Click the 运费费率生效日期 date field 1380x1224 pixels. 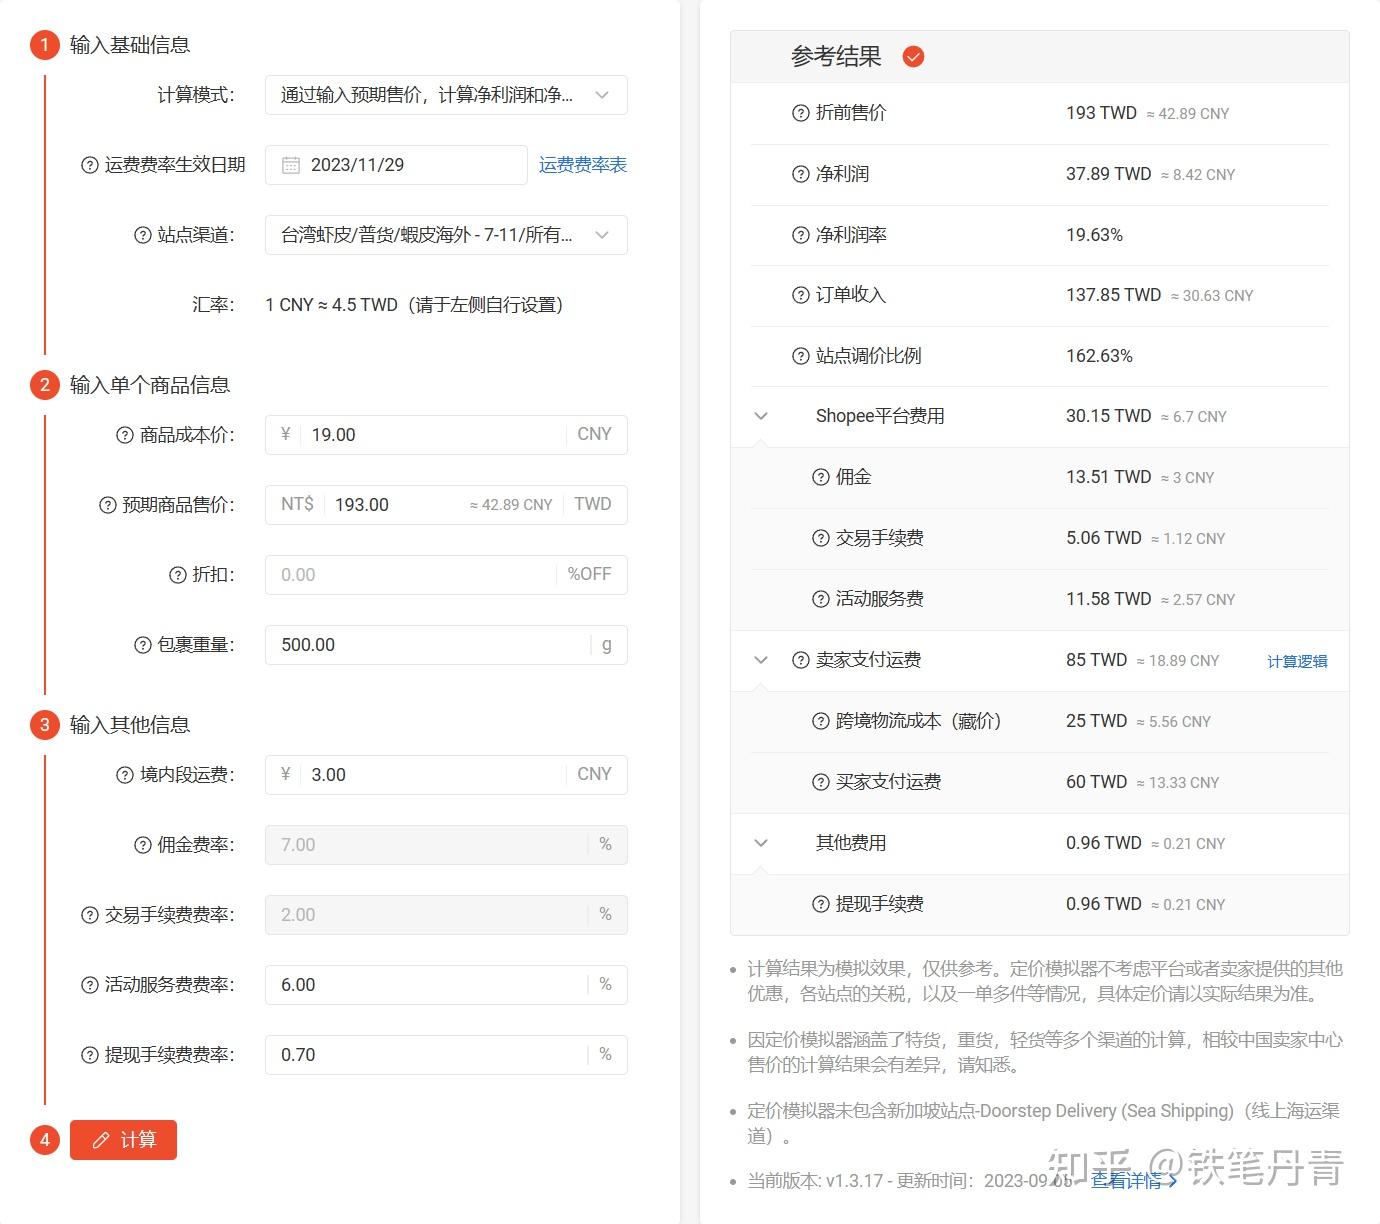tap(396, 165)
